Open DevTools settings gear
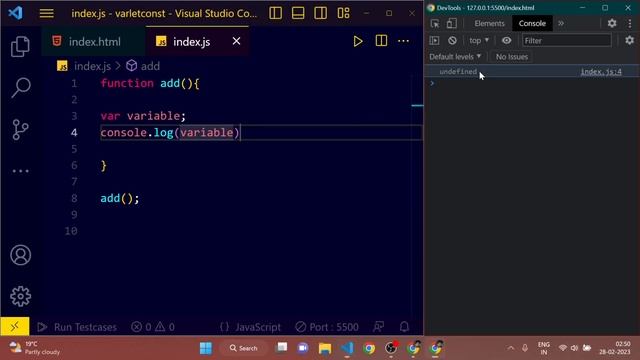640x360 pixels. (612, 23)
